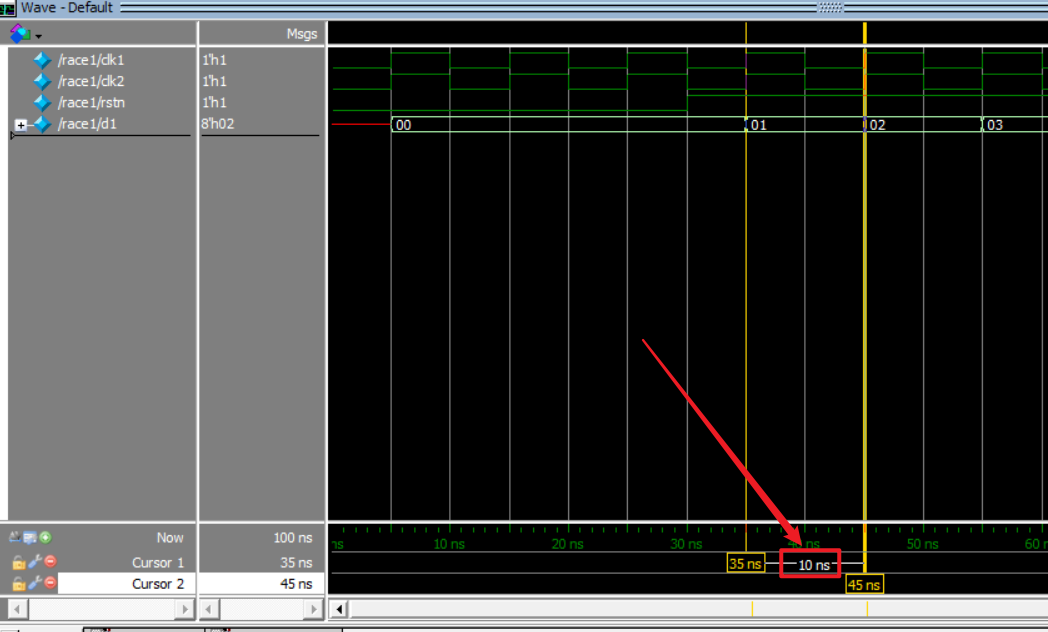
Task: Click the 02 segment of d1 waveform
Action: point(923,125)
